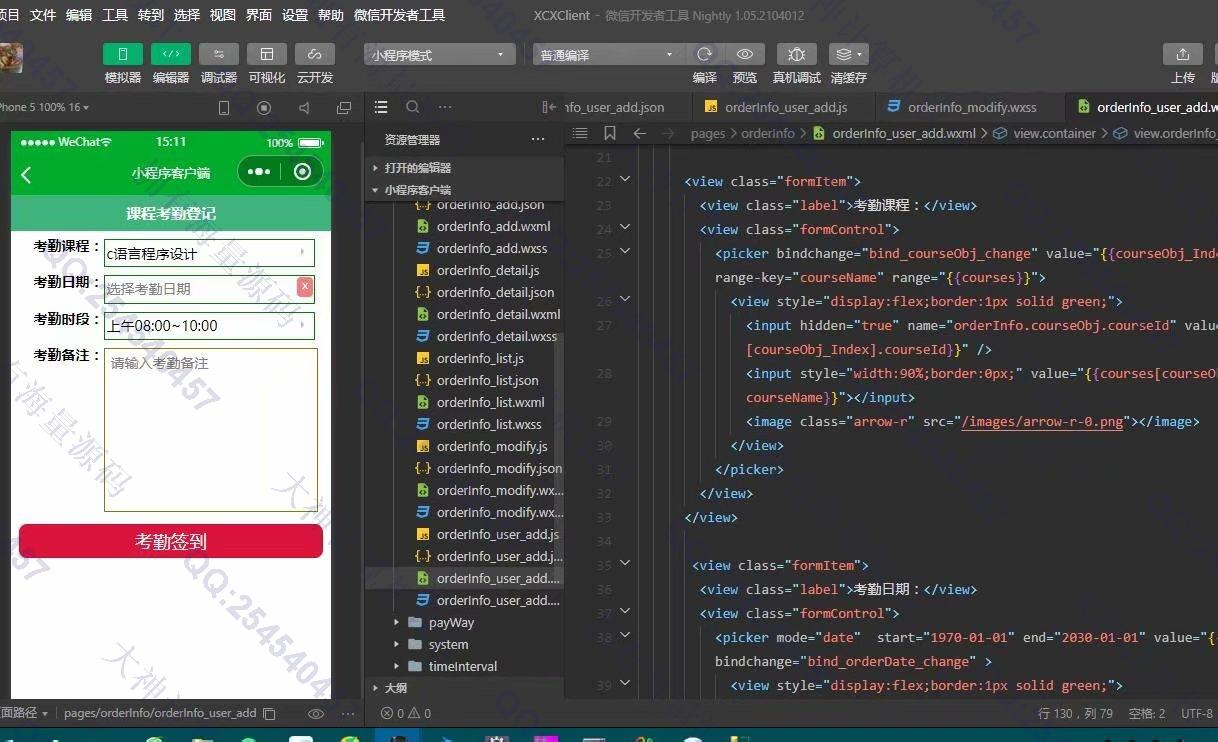Open orderInfo_list.wxml in file tree
Screen dimensions: 1218x742
click(x=490, y=402)
